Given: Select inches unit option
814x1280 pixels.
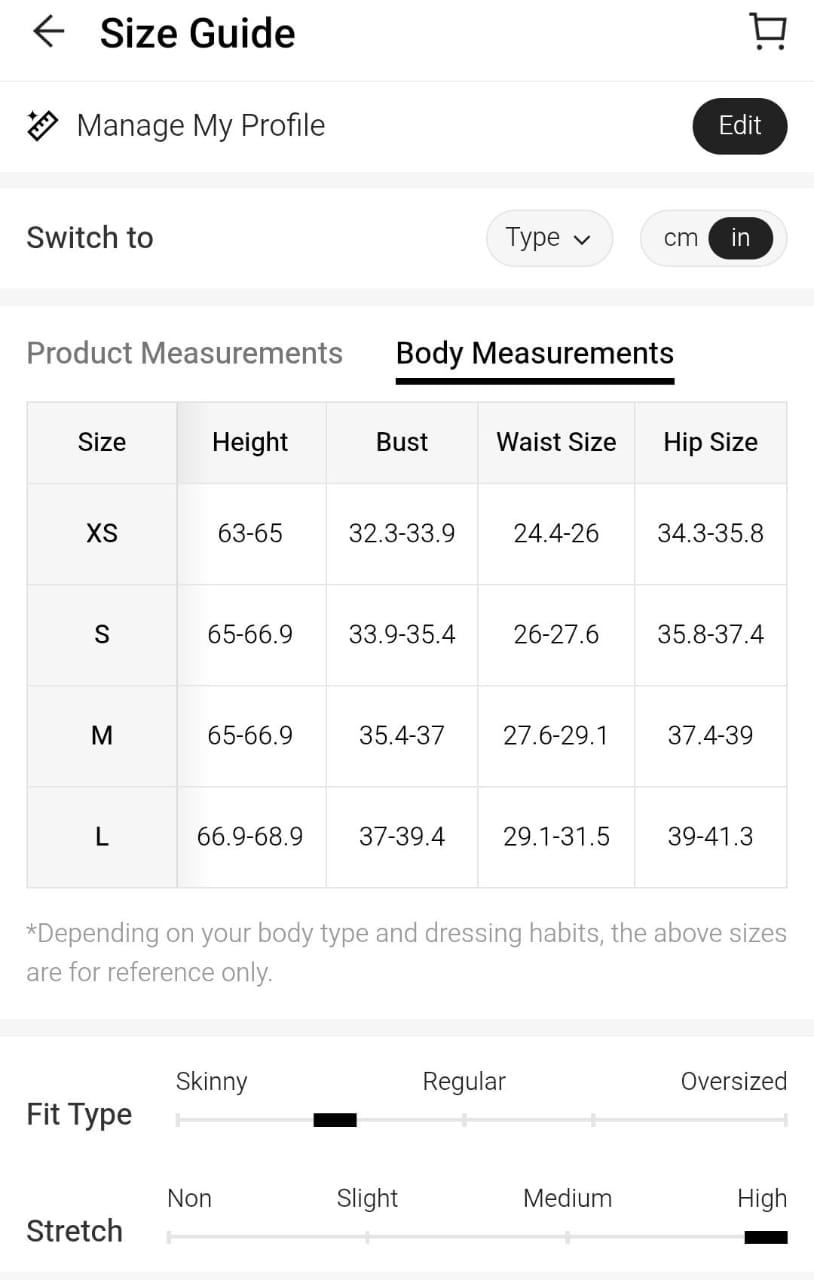Looking at the screenshot, I should (740, 238).
